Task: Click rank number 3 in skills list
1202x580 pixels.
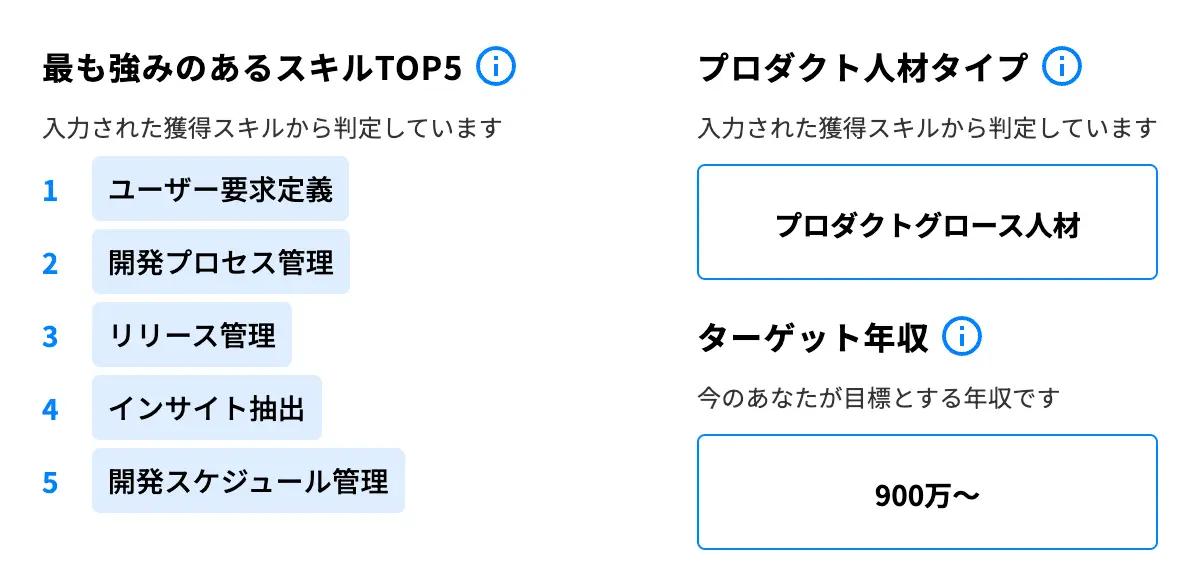Action: coord(50,336)
